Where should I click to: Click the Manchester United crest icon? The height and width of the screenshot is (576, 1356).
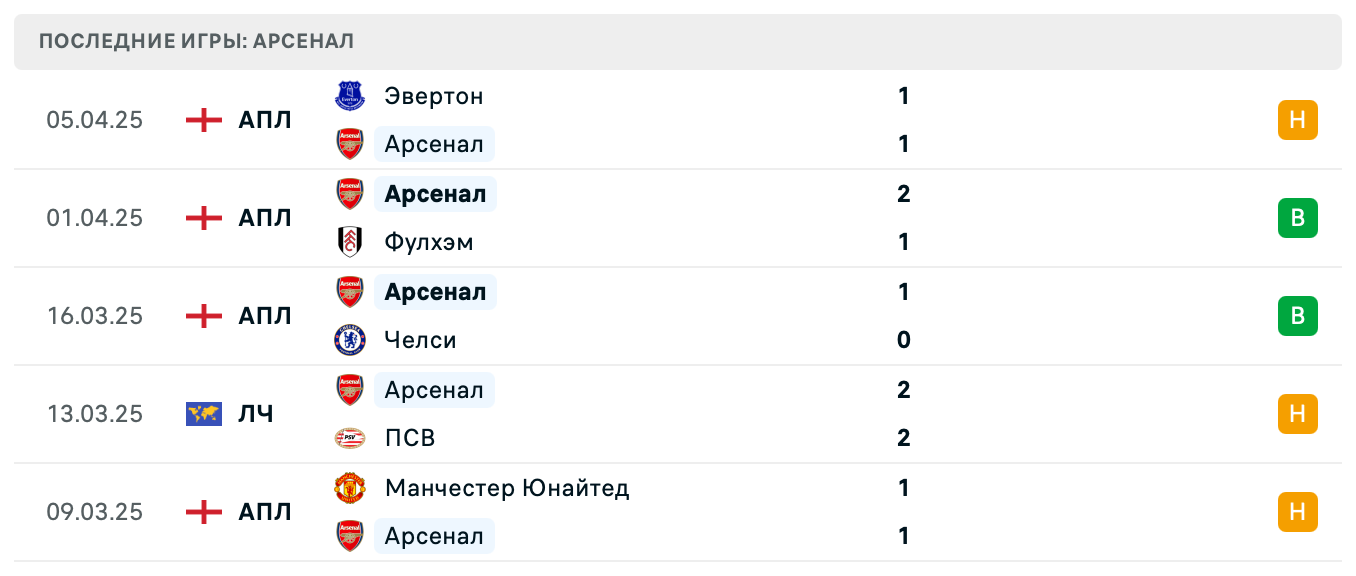[x=350, y=488]
